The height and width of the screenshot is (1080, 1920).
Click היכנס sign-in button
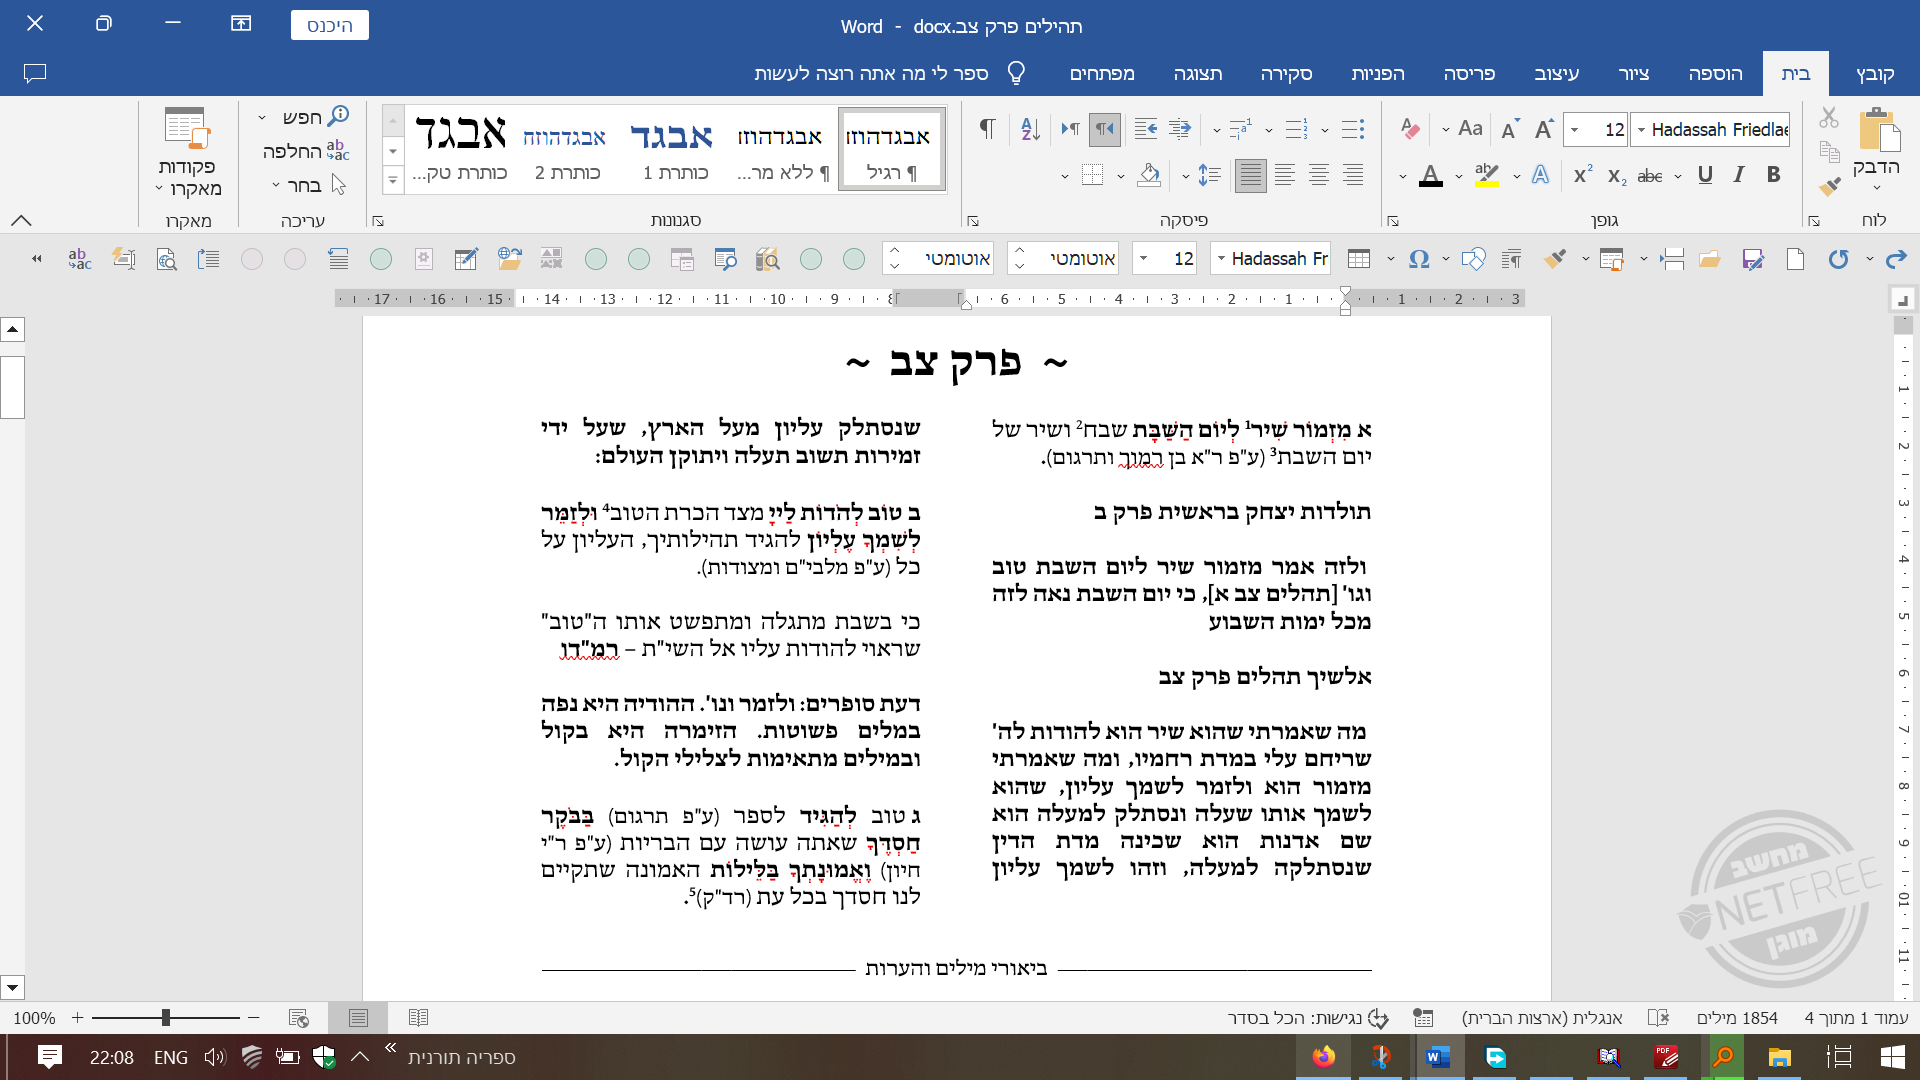(330, 25)
